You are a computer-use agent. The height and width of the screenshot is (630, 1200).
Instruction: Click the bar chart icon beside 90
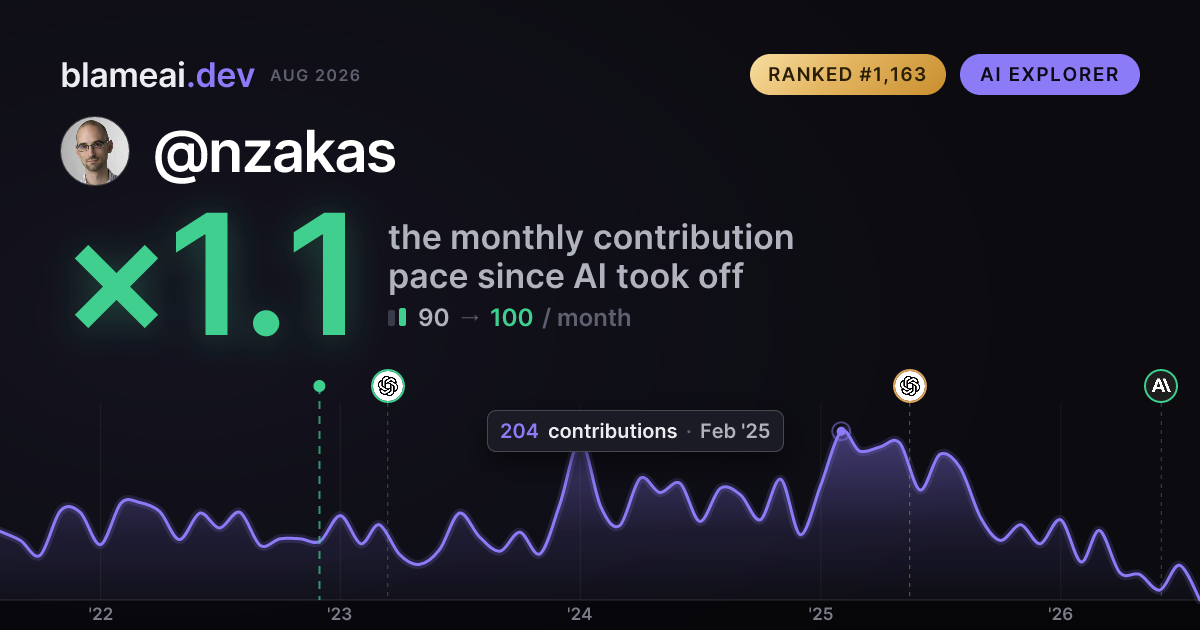397,318
